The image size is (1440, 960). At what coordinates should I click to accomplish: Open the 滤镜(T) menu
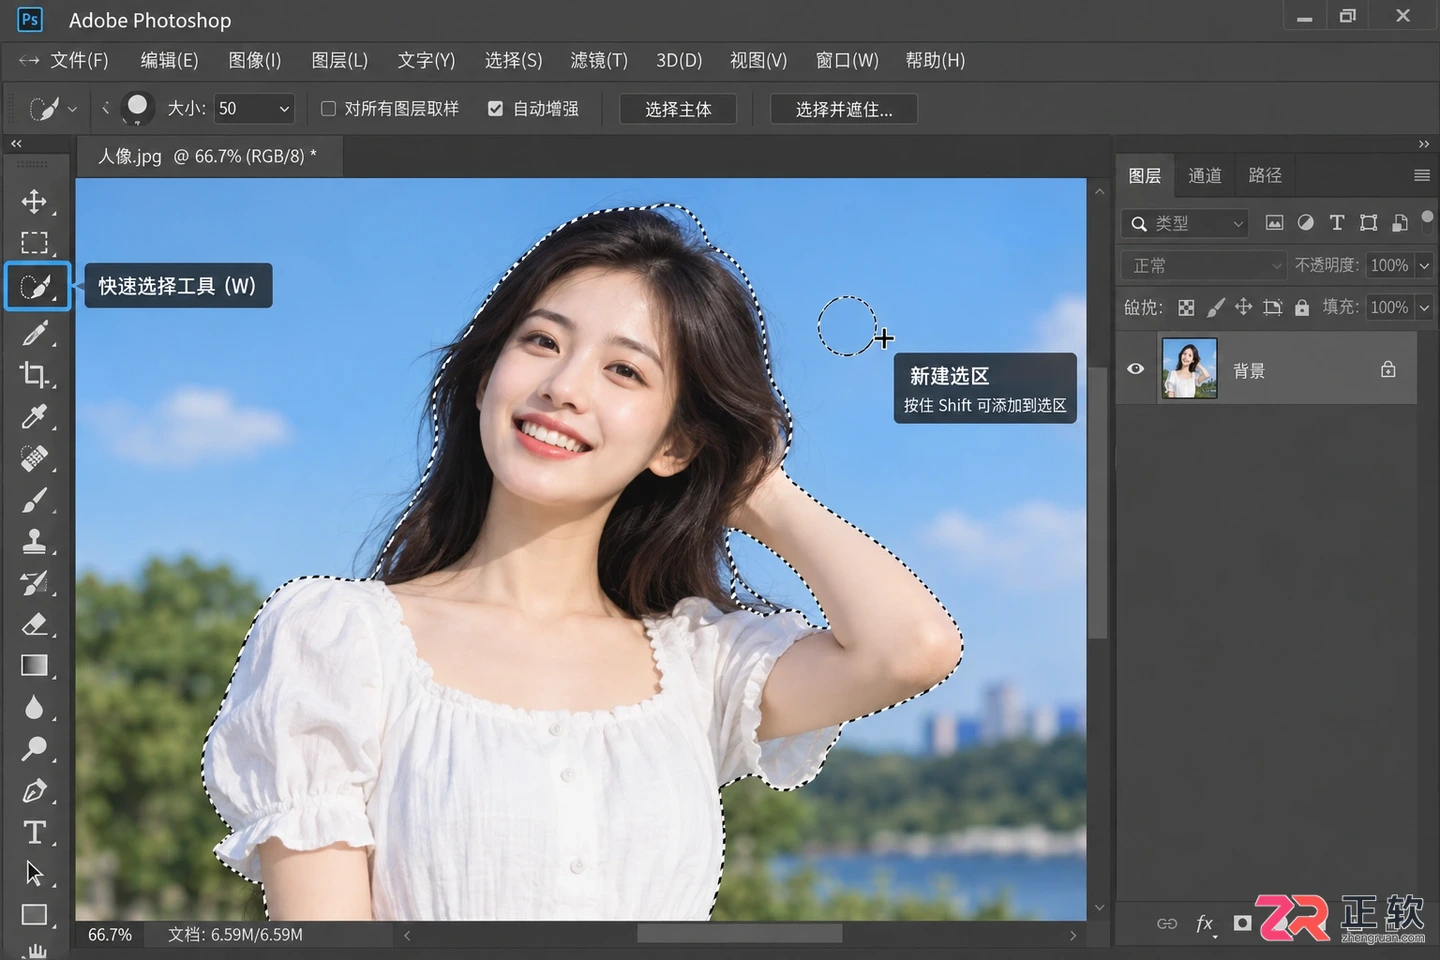pyautogui.click(x=599, y=60)
